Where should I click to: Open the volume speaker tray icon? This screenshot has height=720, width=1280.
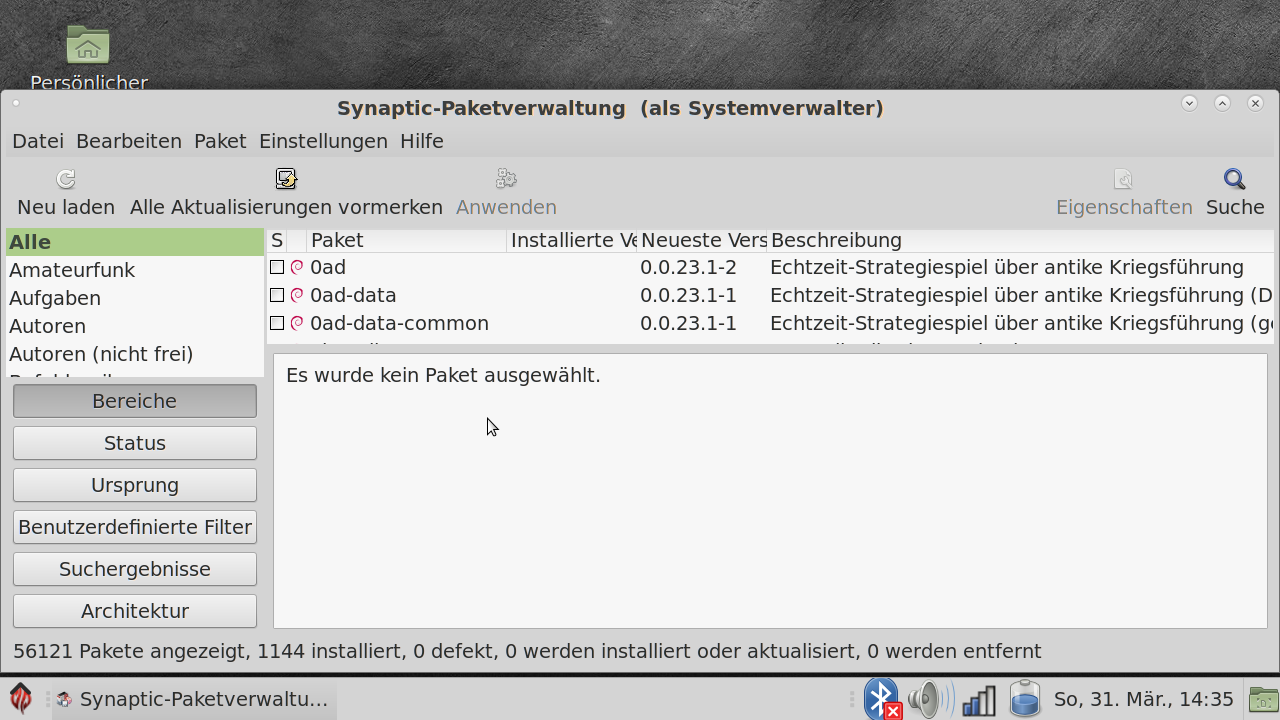929,699
